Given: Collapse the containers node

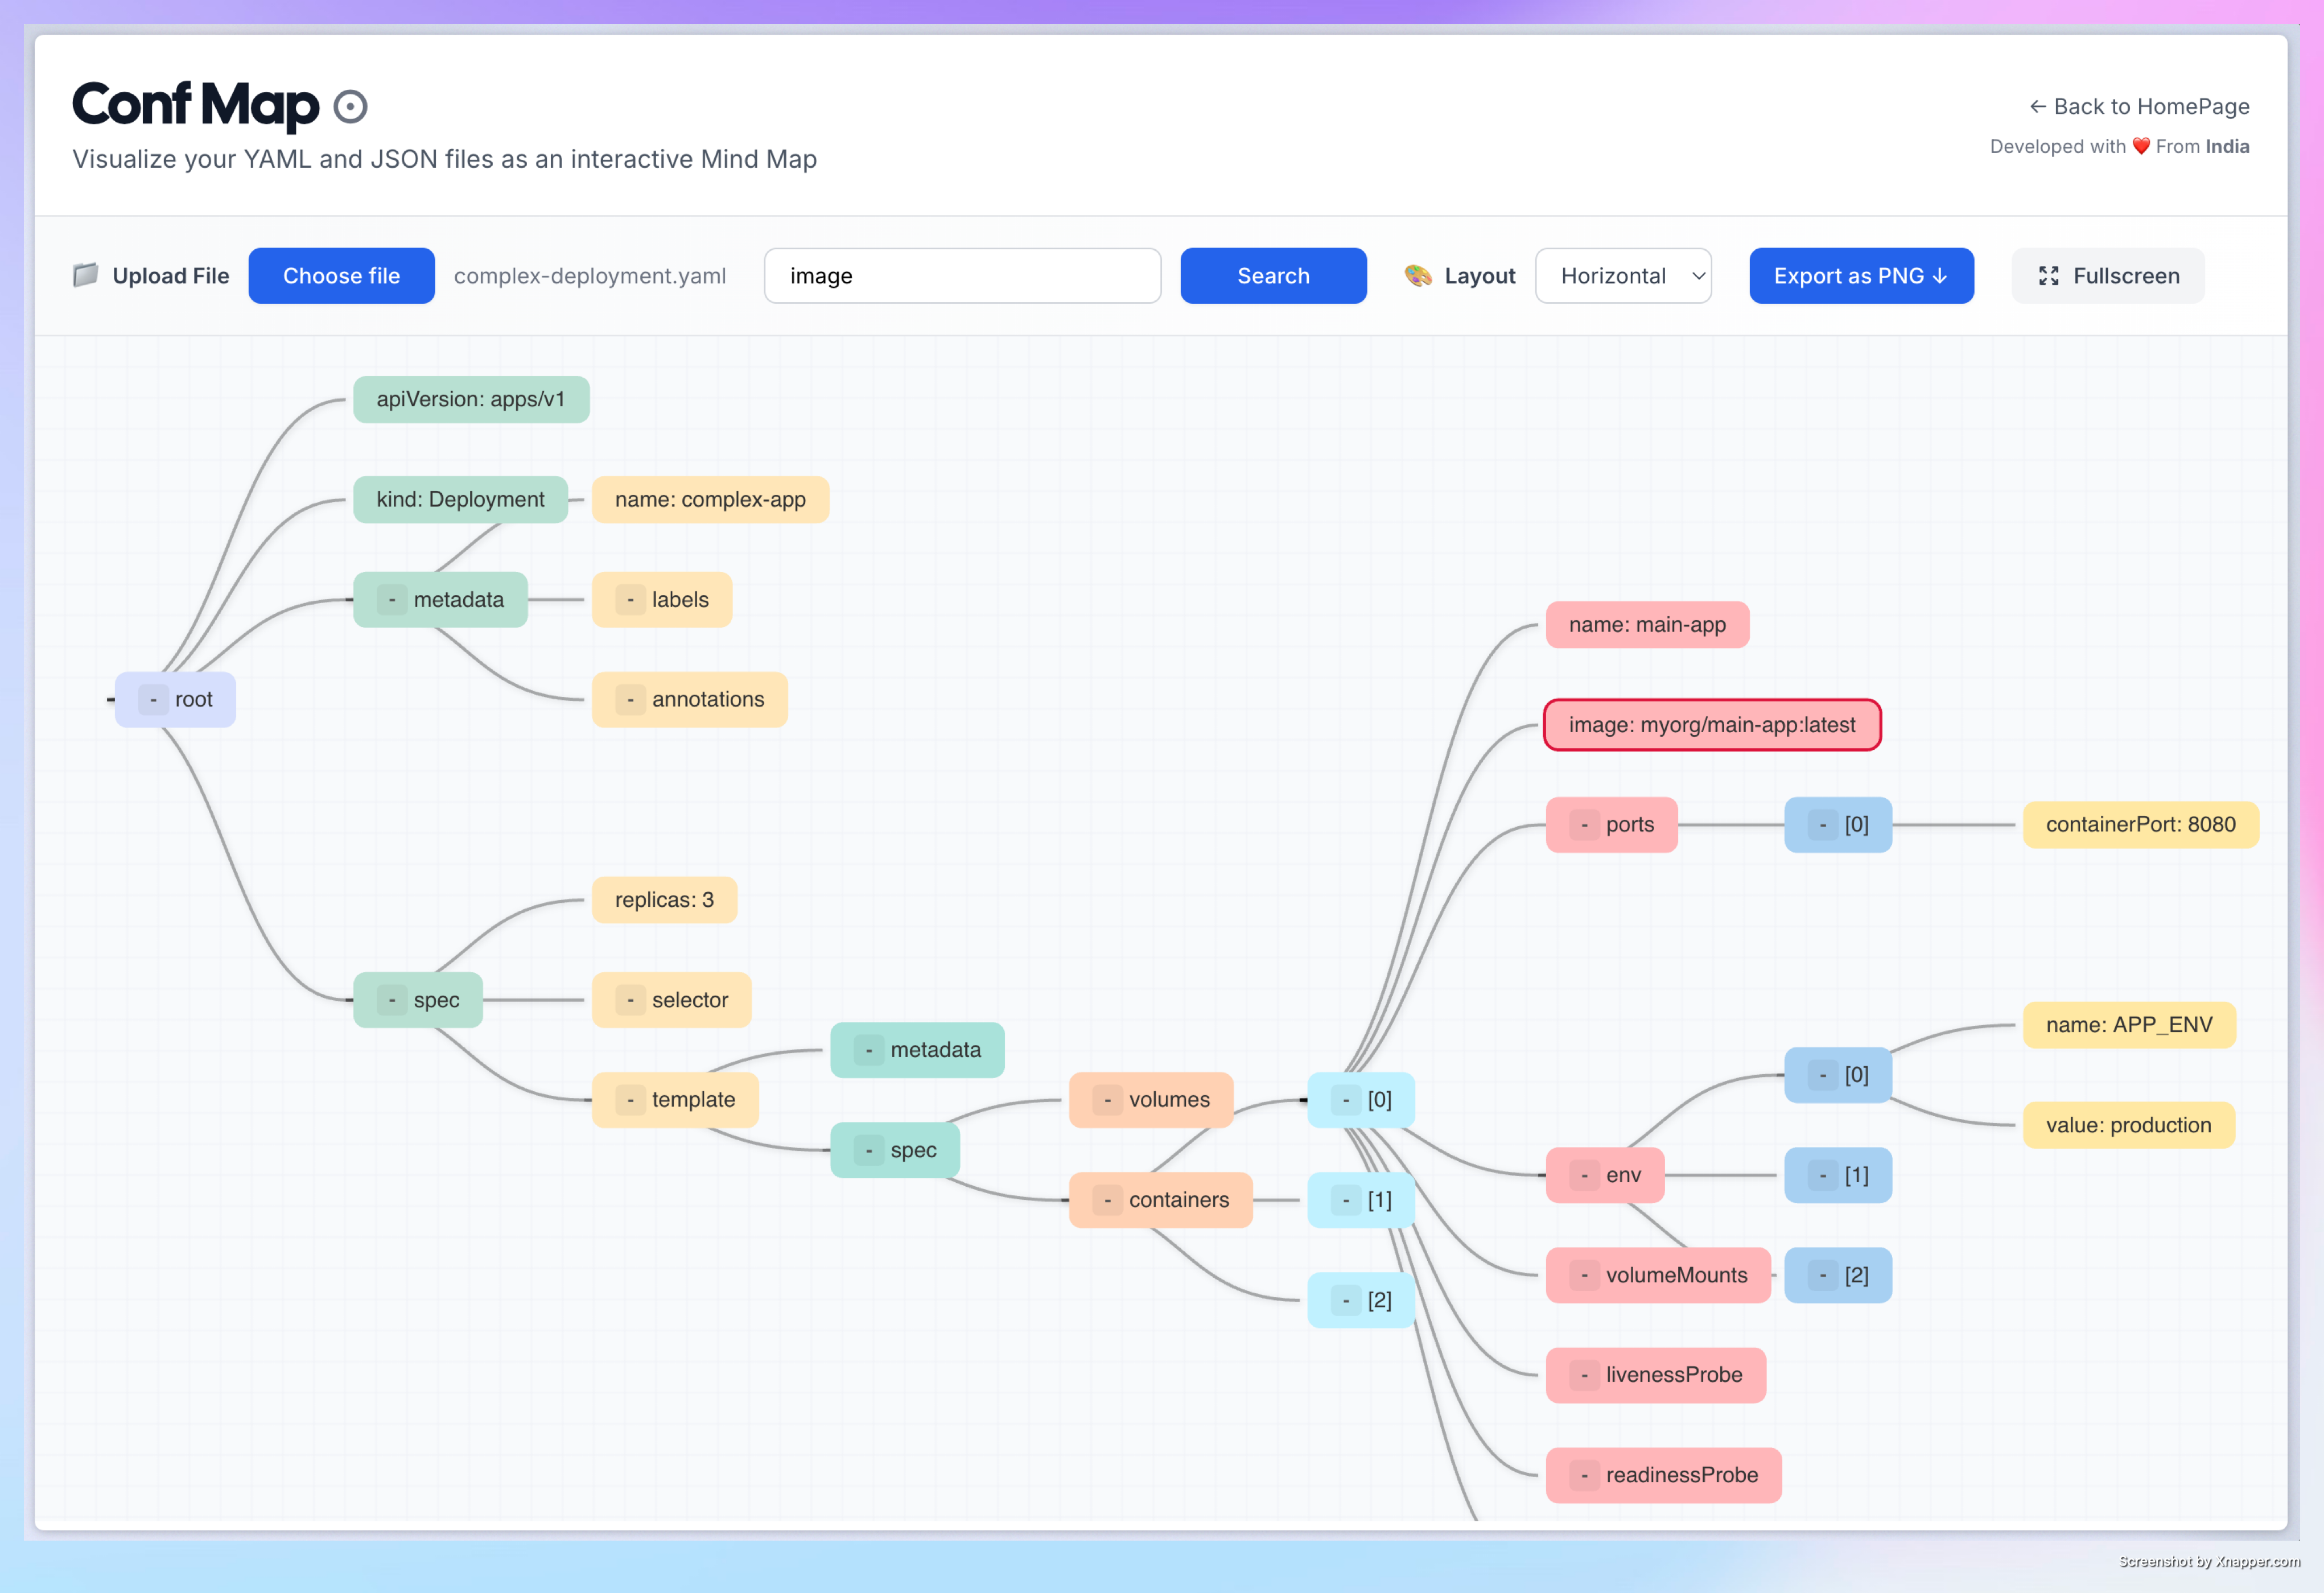Looking at the screenshot, I should click(1107, 1200).
